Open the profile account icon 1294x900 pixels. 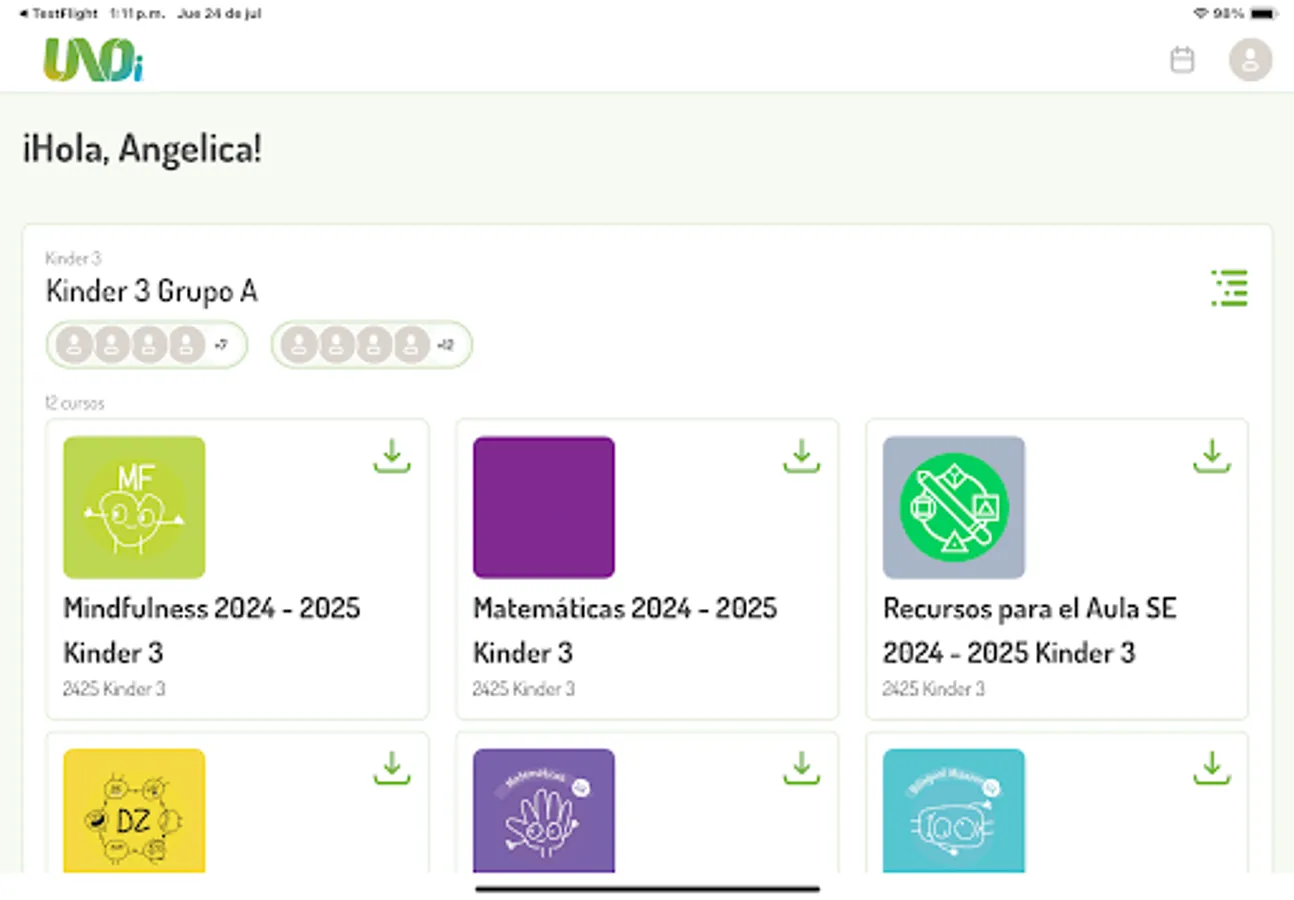[1251, 59]
